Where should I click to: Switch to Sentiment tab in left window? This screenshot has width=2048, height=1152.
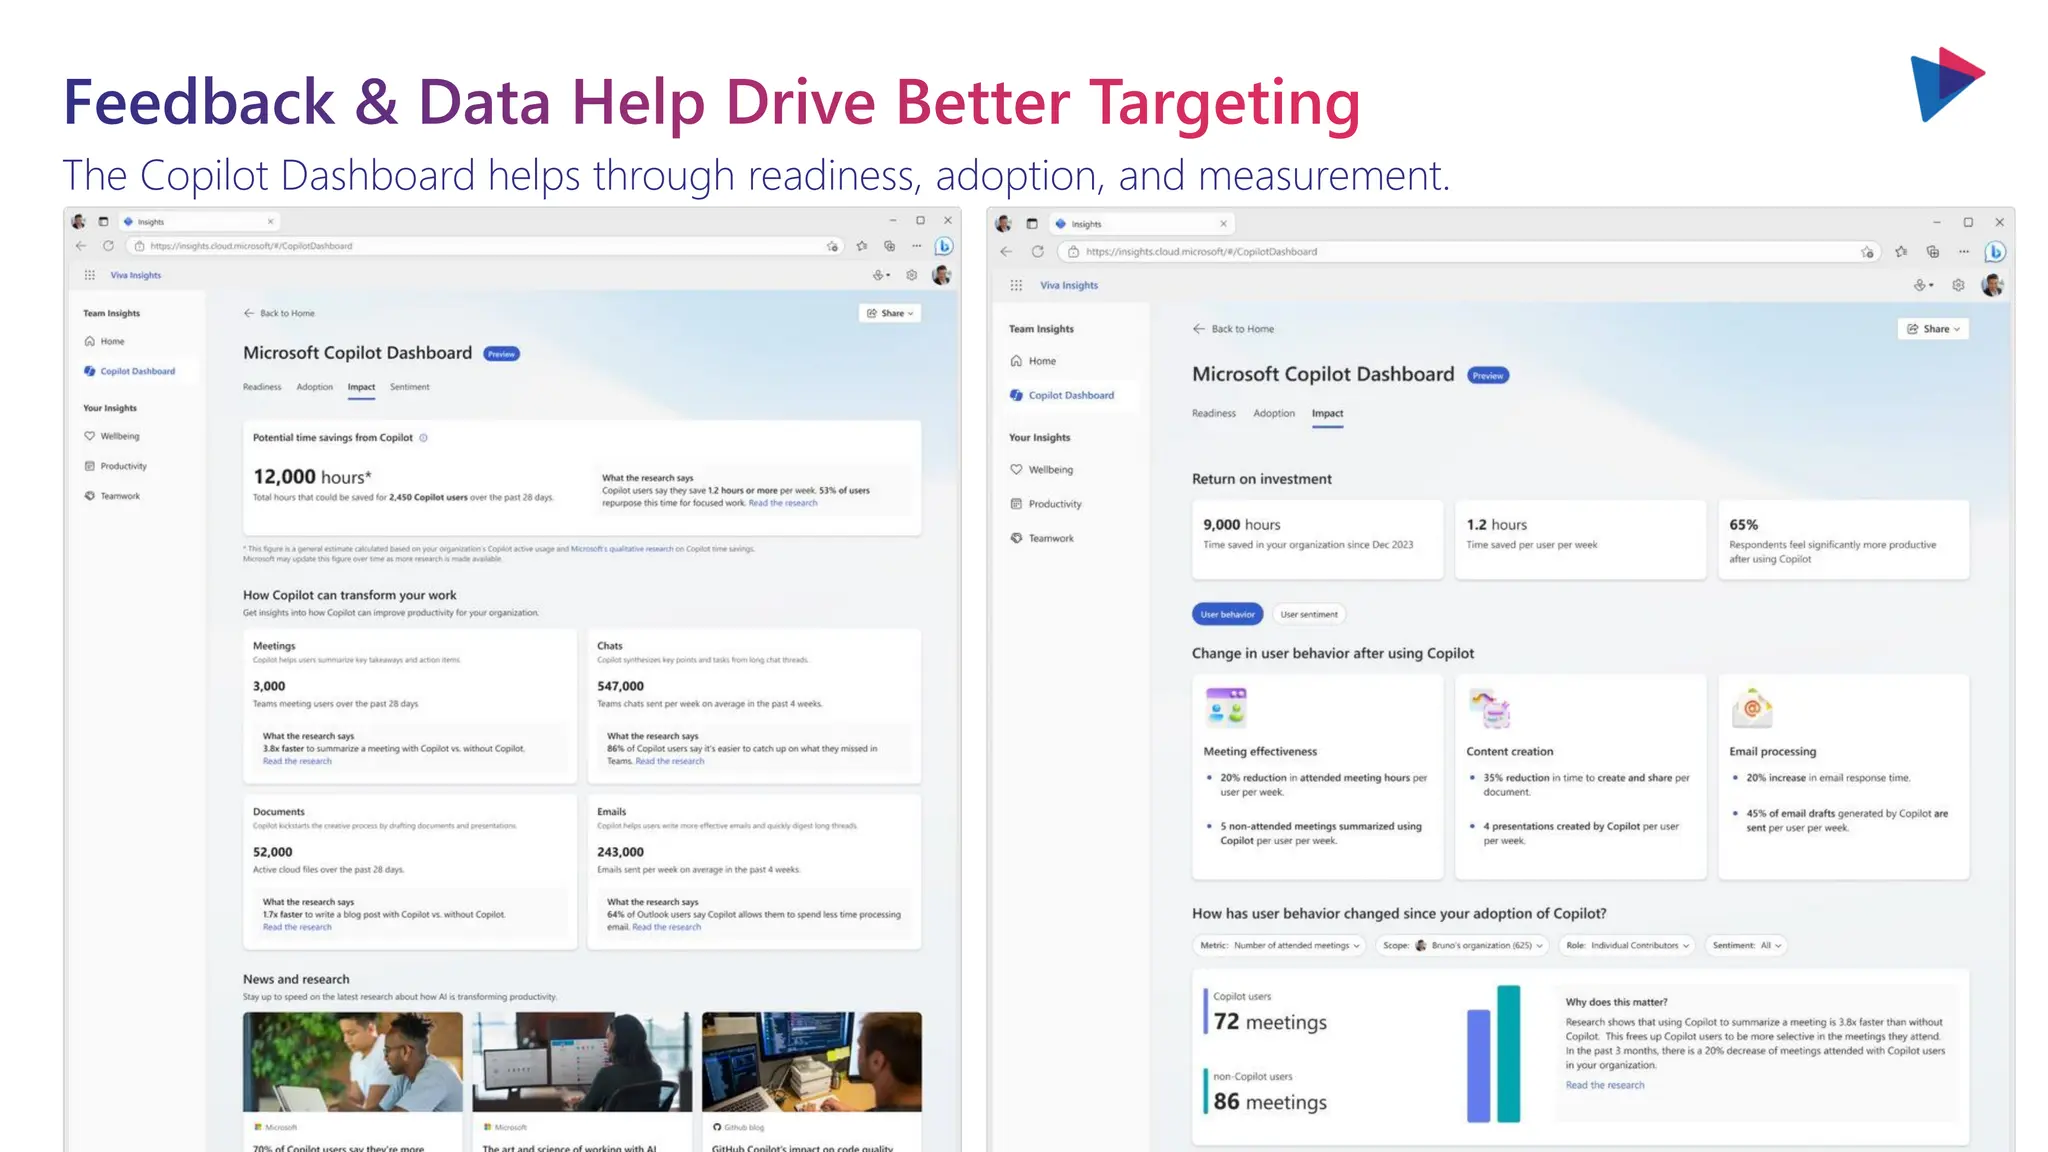(409, 387)
